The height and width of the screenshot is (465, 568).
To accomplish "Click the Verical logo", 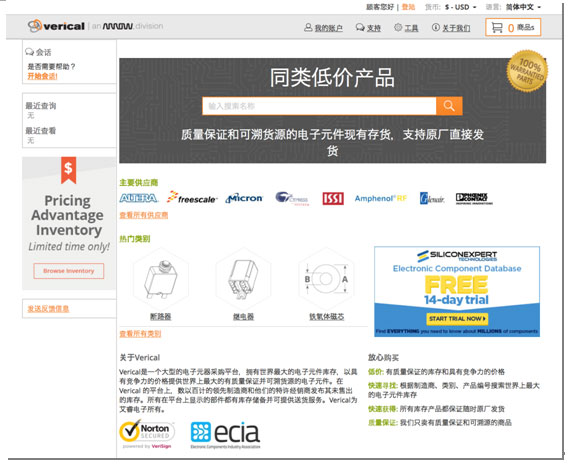I will pos(57,26).
